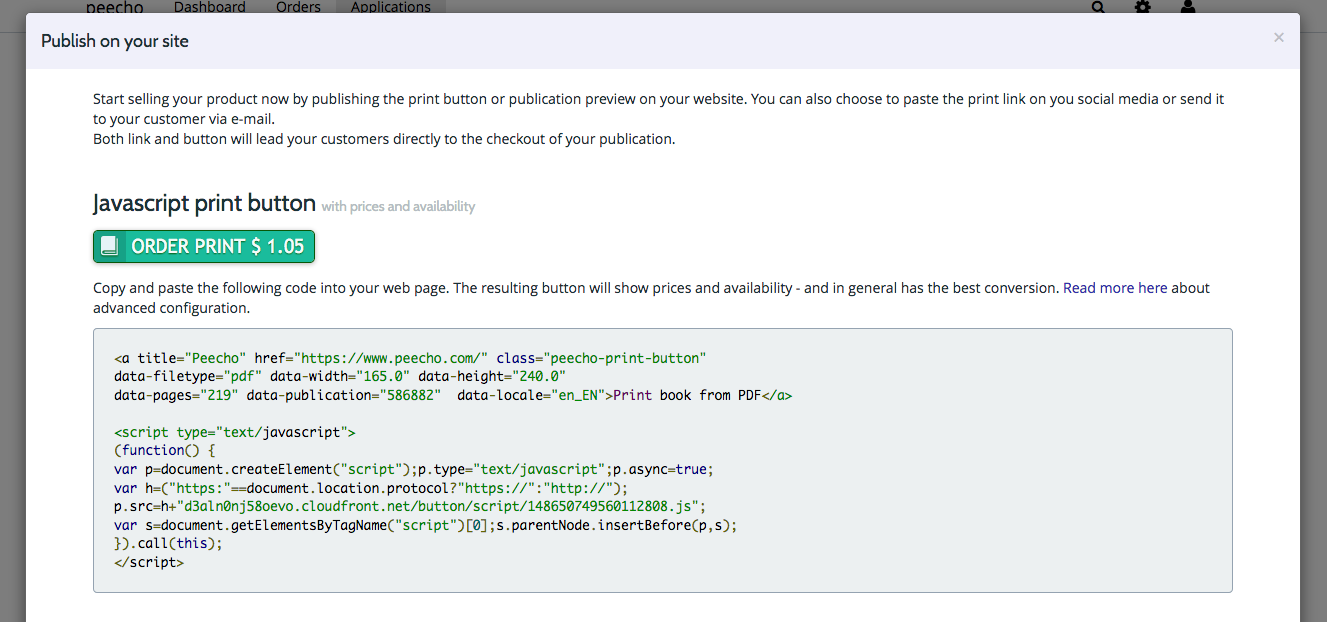This screenshot has width=1327, height=622.
Task: Click the book icon on Order Print button
Action: 110,246
